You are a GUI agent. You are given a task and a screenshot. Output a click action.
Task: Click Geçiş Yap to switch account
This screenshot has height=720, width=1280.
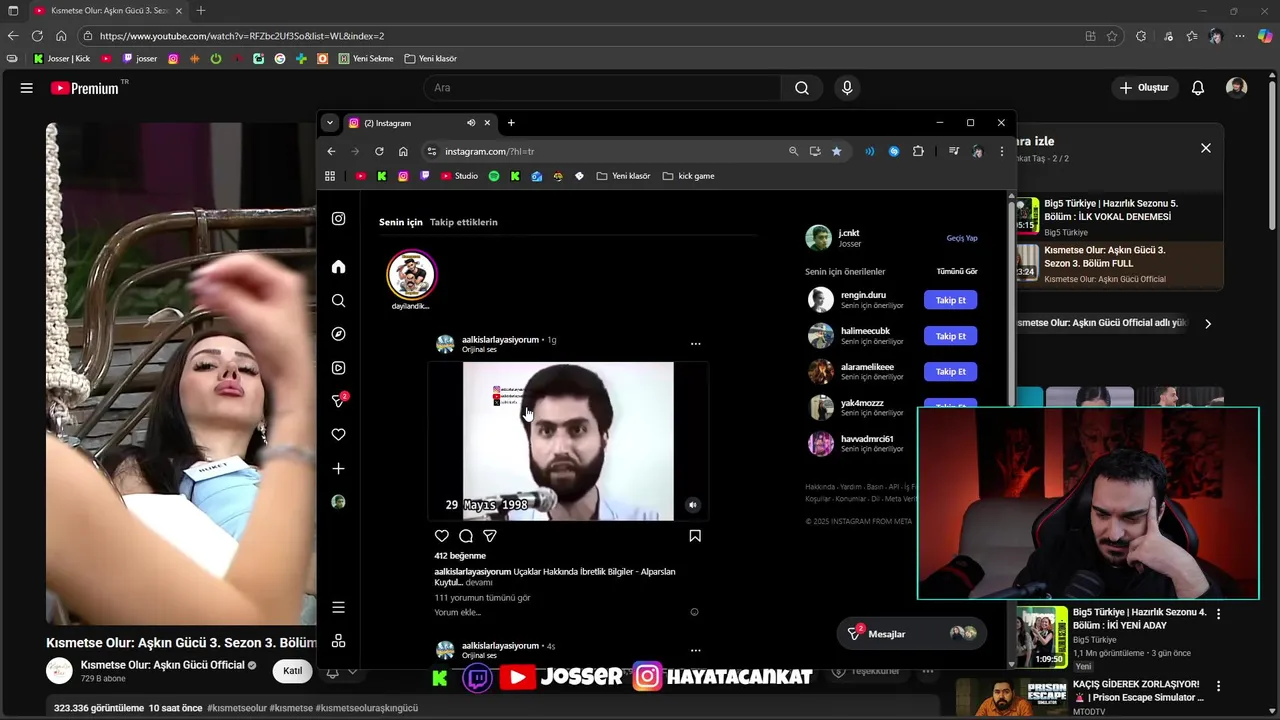pyautogui.click(x=962, y=238)
